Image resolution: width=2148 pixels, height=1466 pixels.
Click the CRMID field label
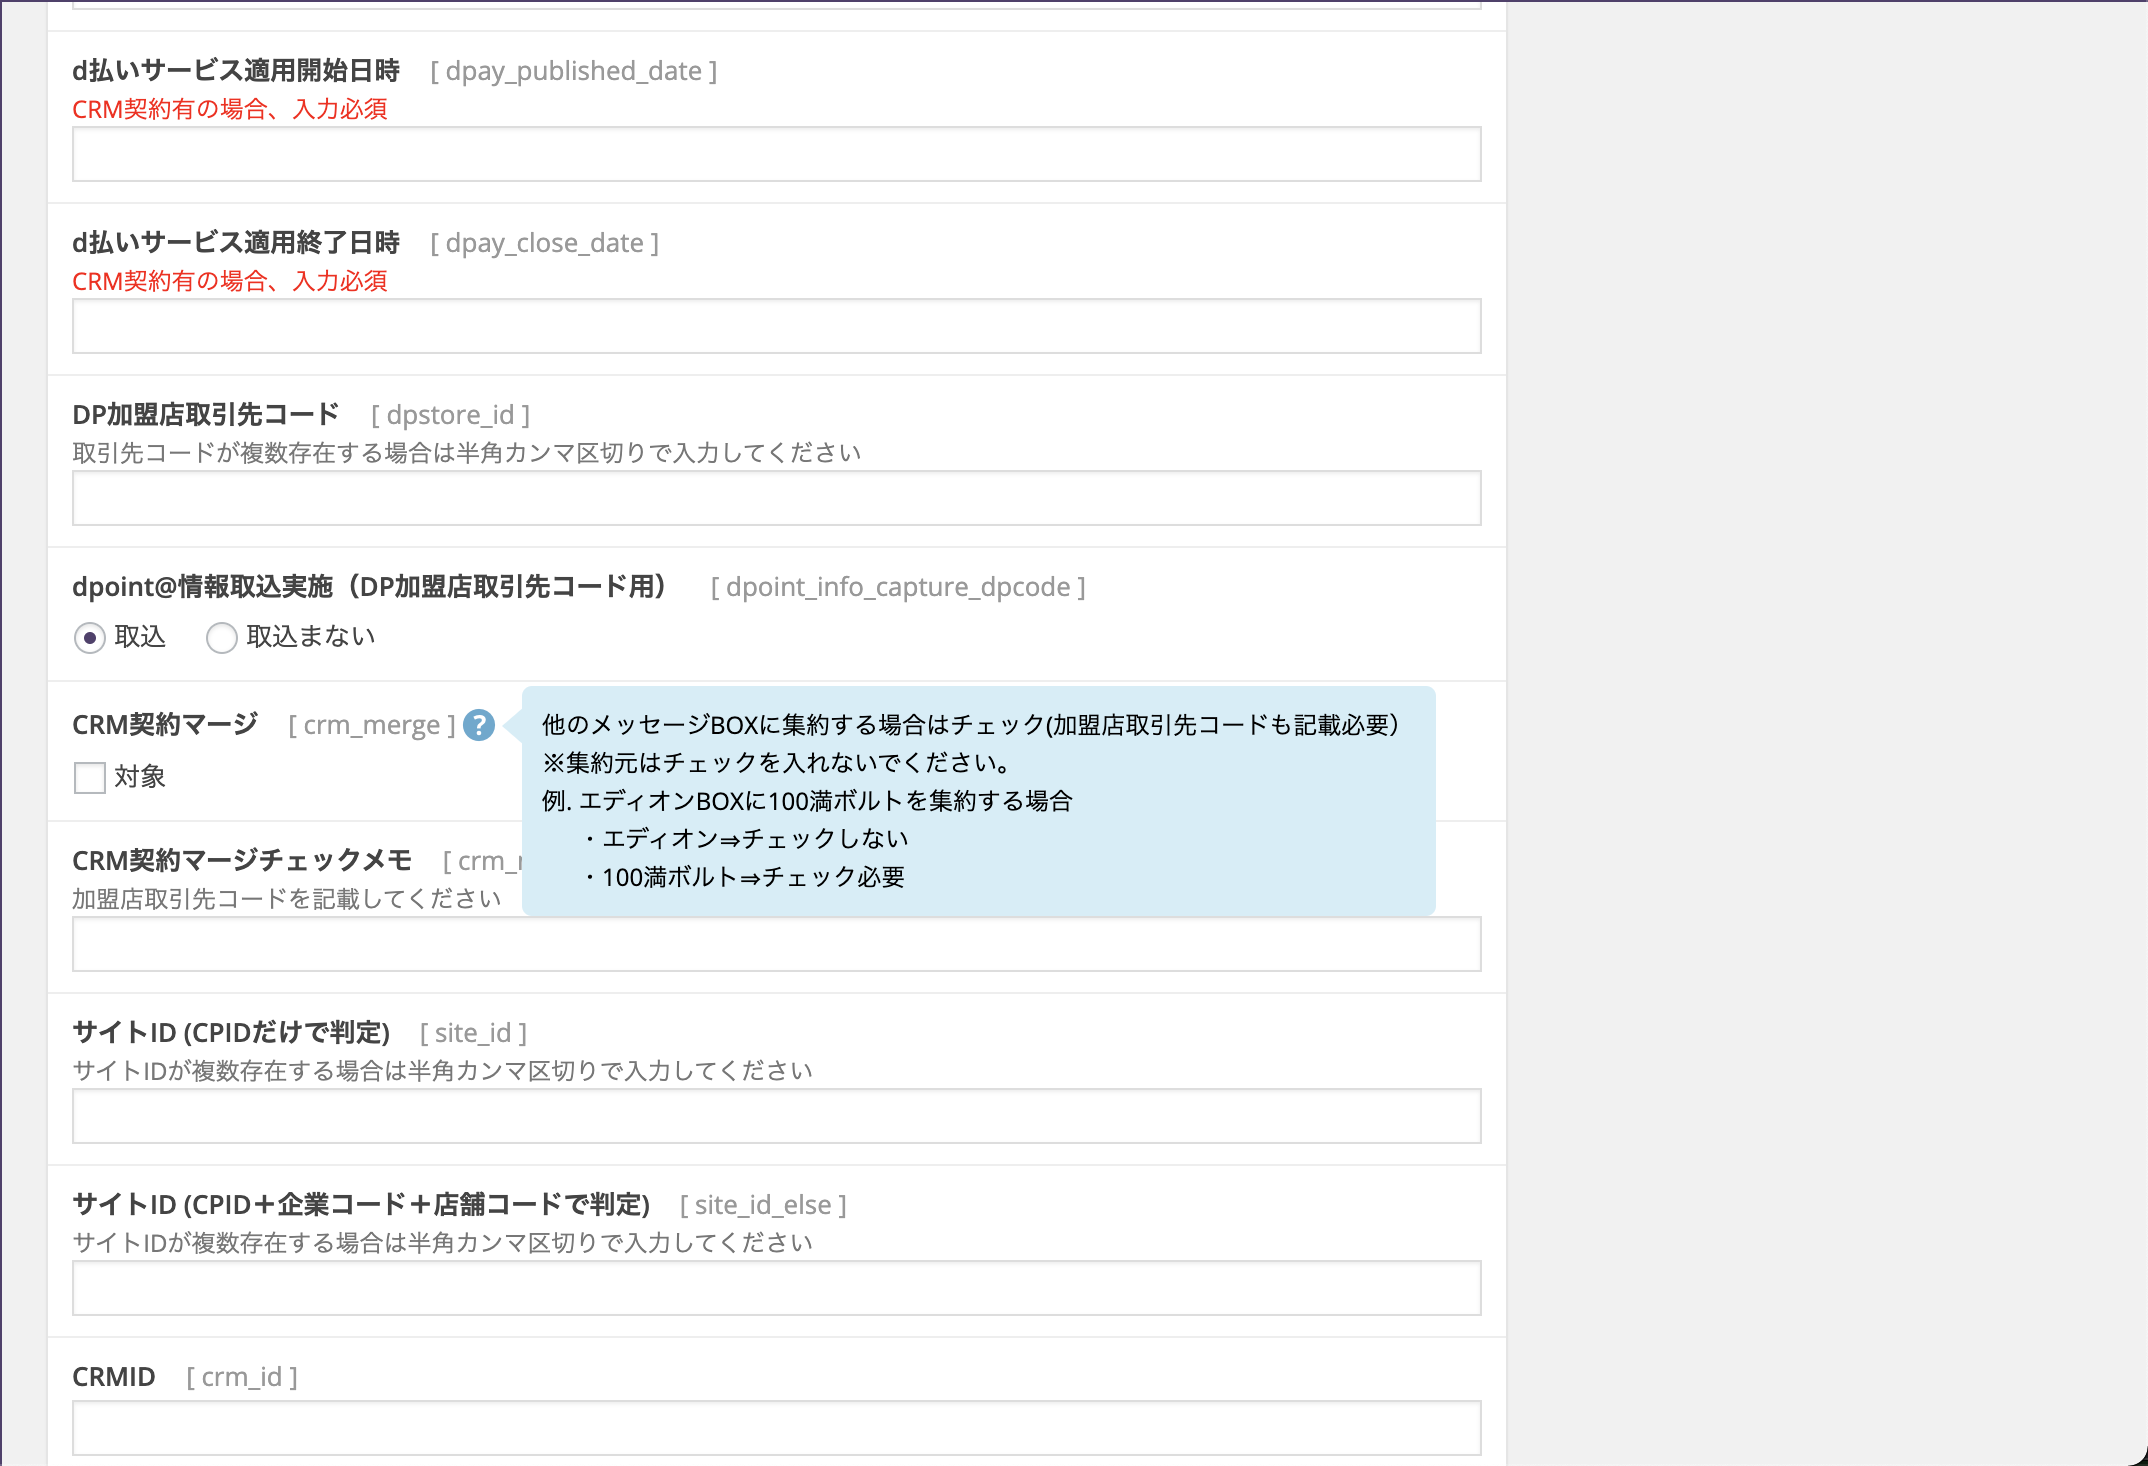click(114, 1377)
